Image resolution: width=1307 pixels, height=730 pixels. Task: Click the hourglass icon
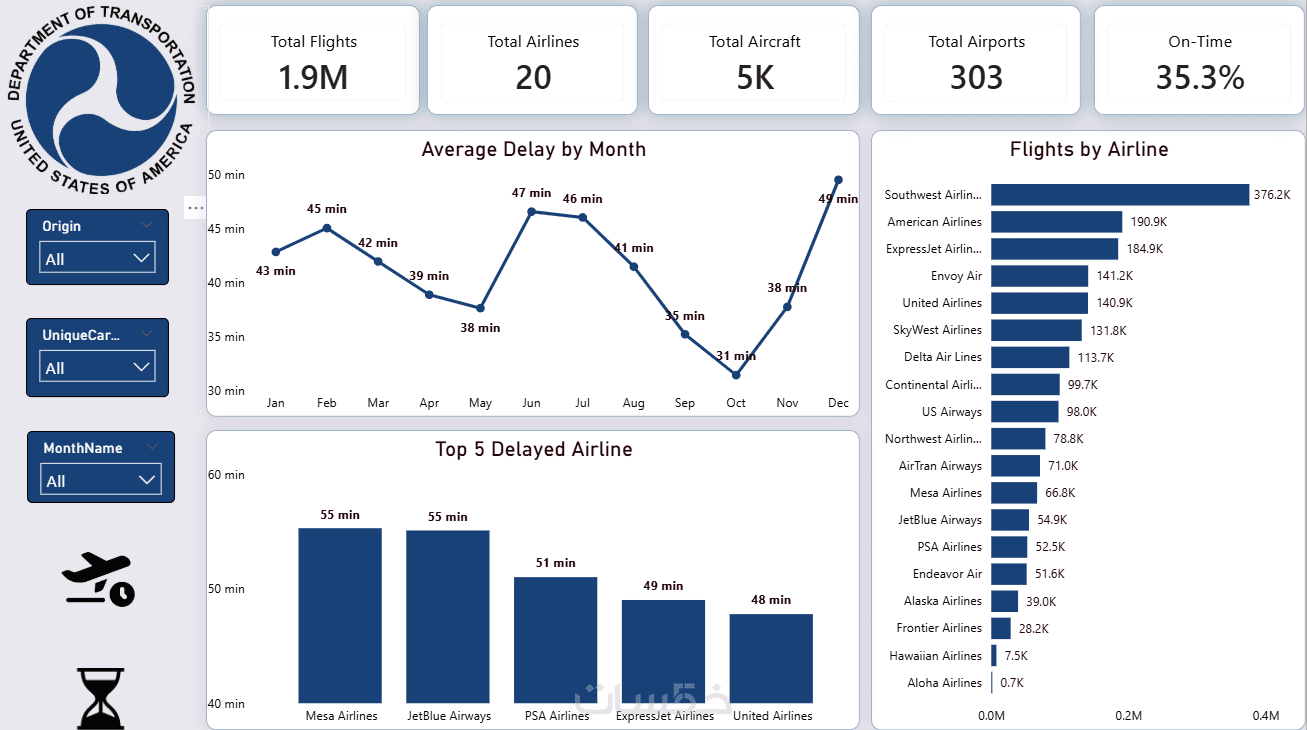[x=101, y=698]
